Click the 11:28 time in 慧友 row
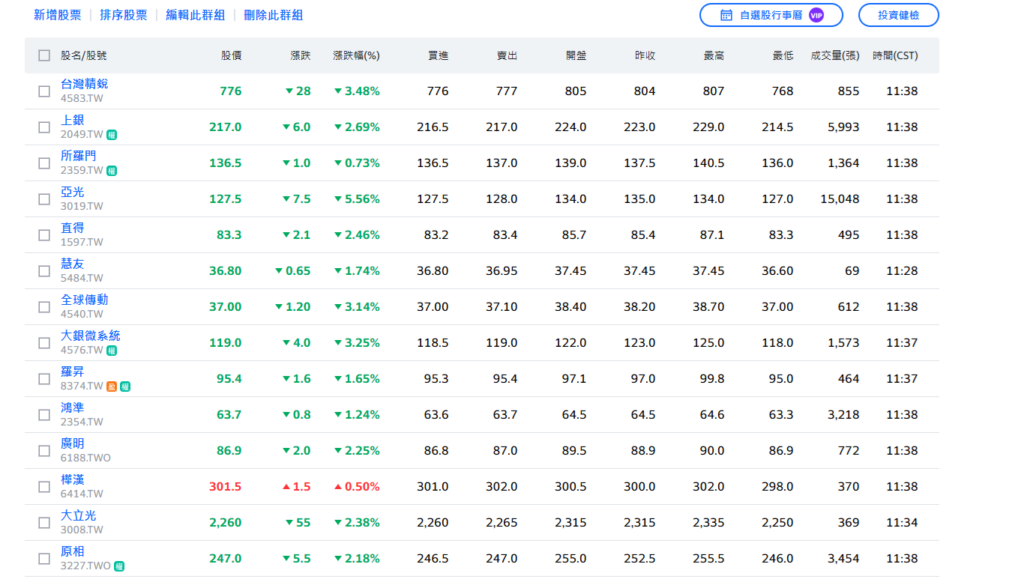The width and height of the screenshot is (1024, 582). 902,271
